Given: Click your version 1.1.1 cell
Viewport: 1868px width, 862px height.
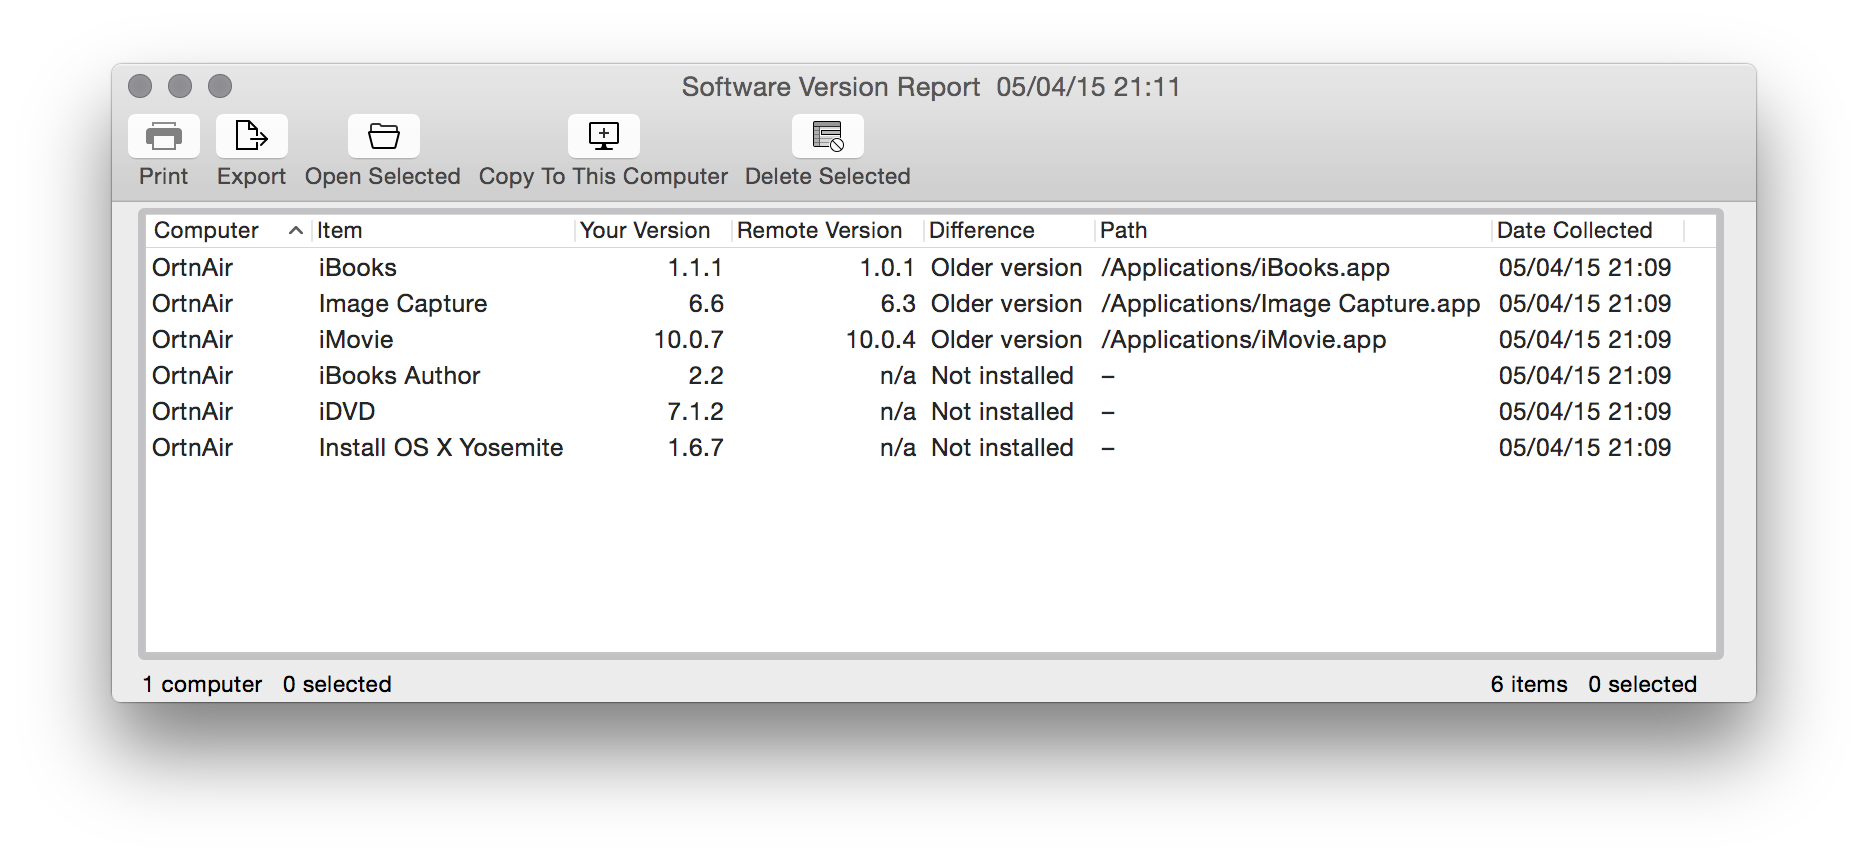Looking at the screenshot, I should point(695,268).
